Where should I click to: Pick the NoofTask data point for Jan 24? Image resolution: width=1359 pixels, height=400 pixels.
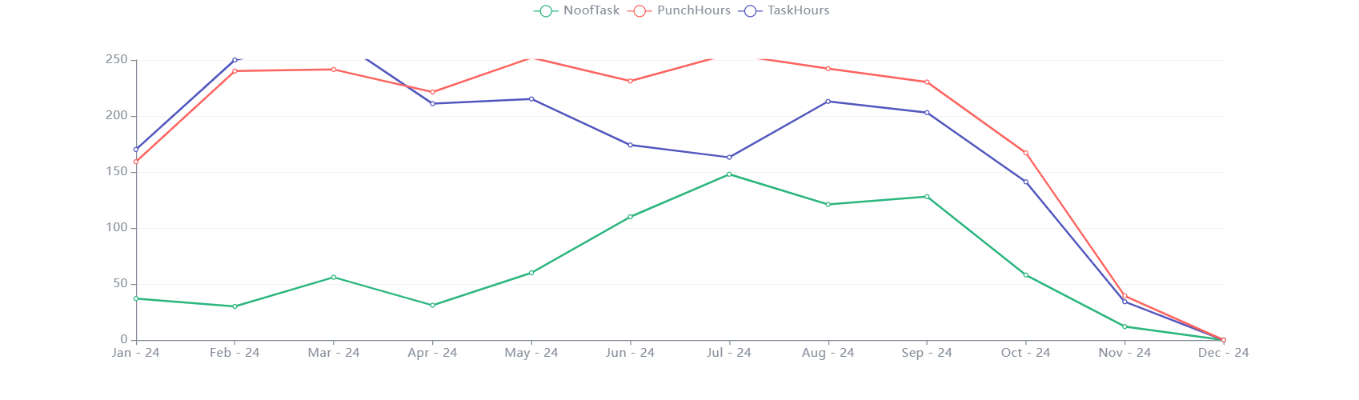(x=136, y=298)
